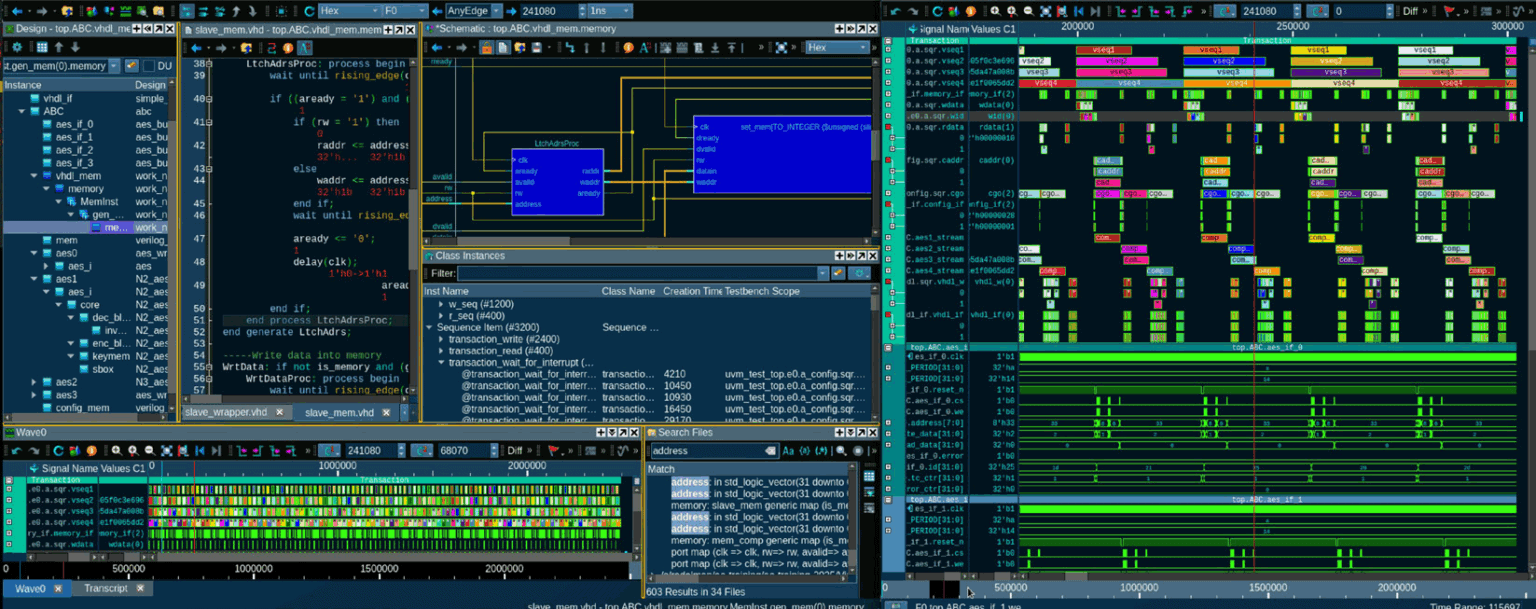Click the Creation Time column header

point(692,291)
